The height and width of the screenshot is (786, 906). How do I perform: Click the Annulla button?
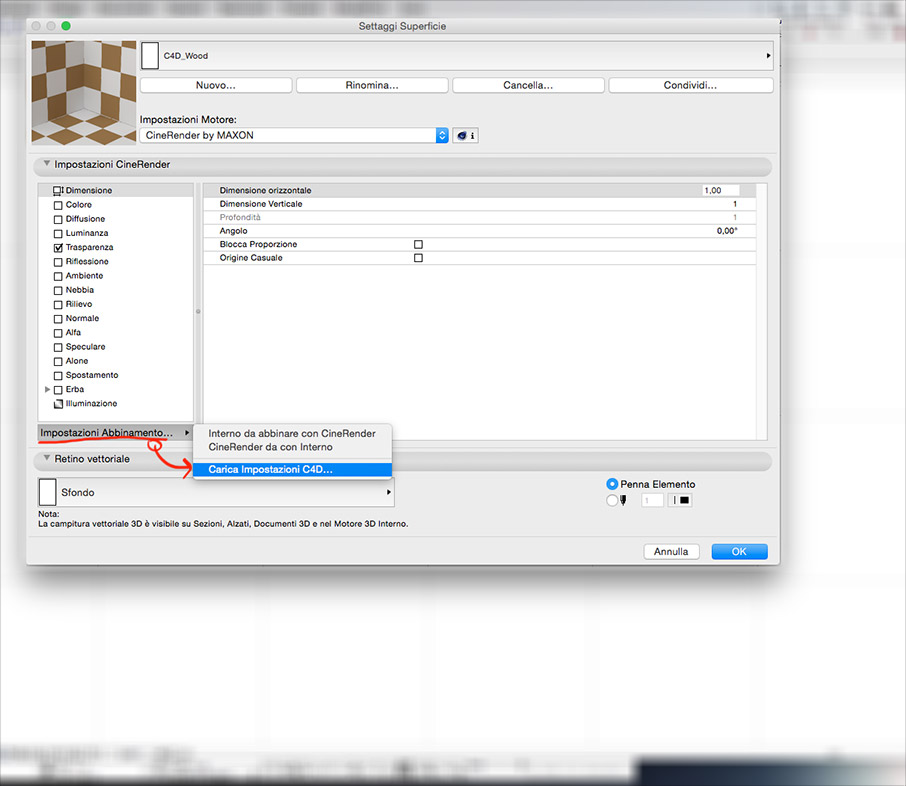(671, 551)
